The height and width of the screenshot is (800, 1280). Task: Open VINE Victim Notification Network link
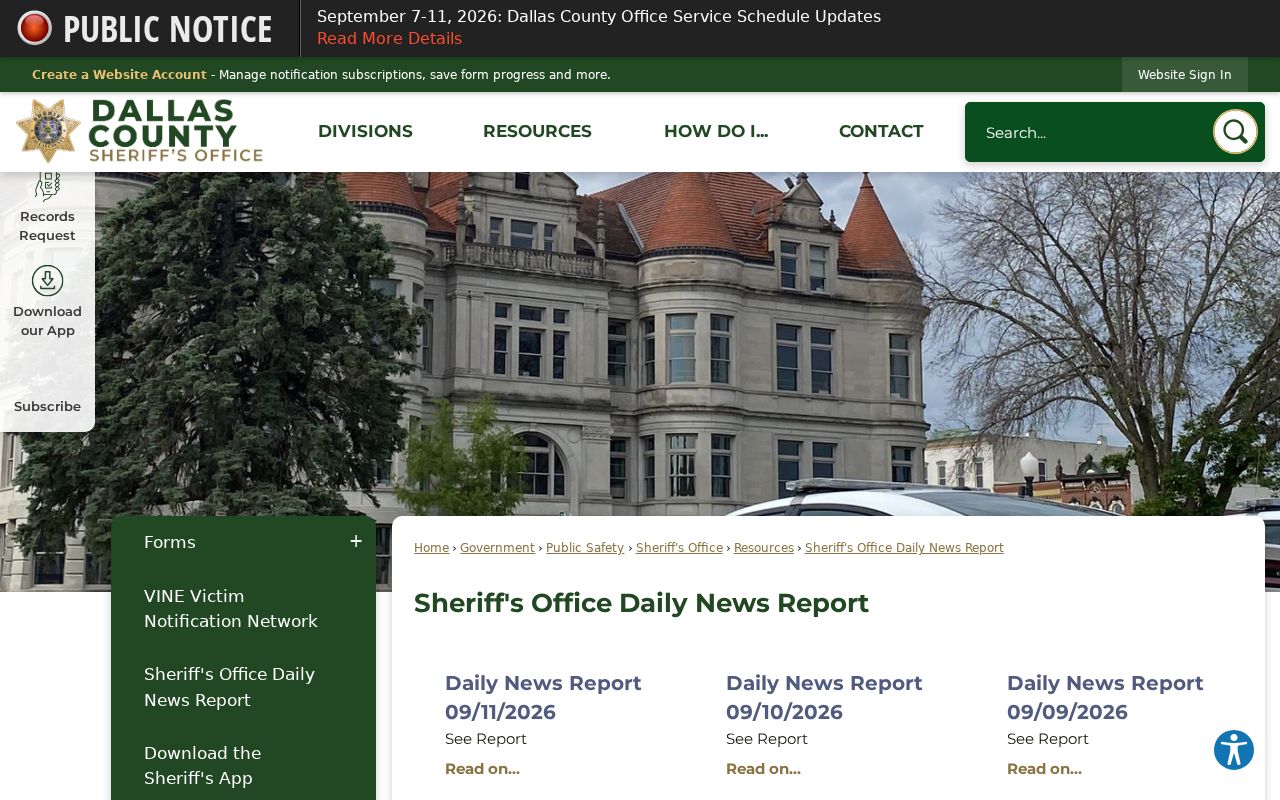(x=231, y=609)
